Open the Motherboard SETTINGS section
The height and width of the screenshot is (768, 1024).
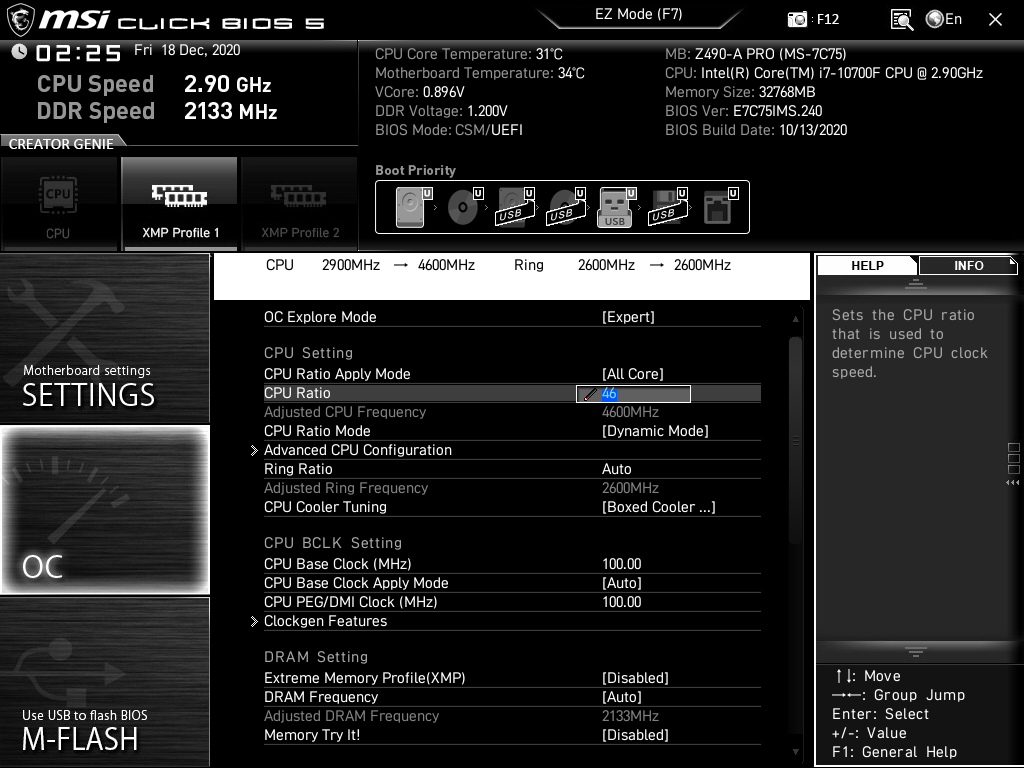(x=104, y=338)
